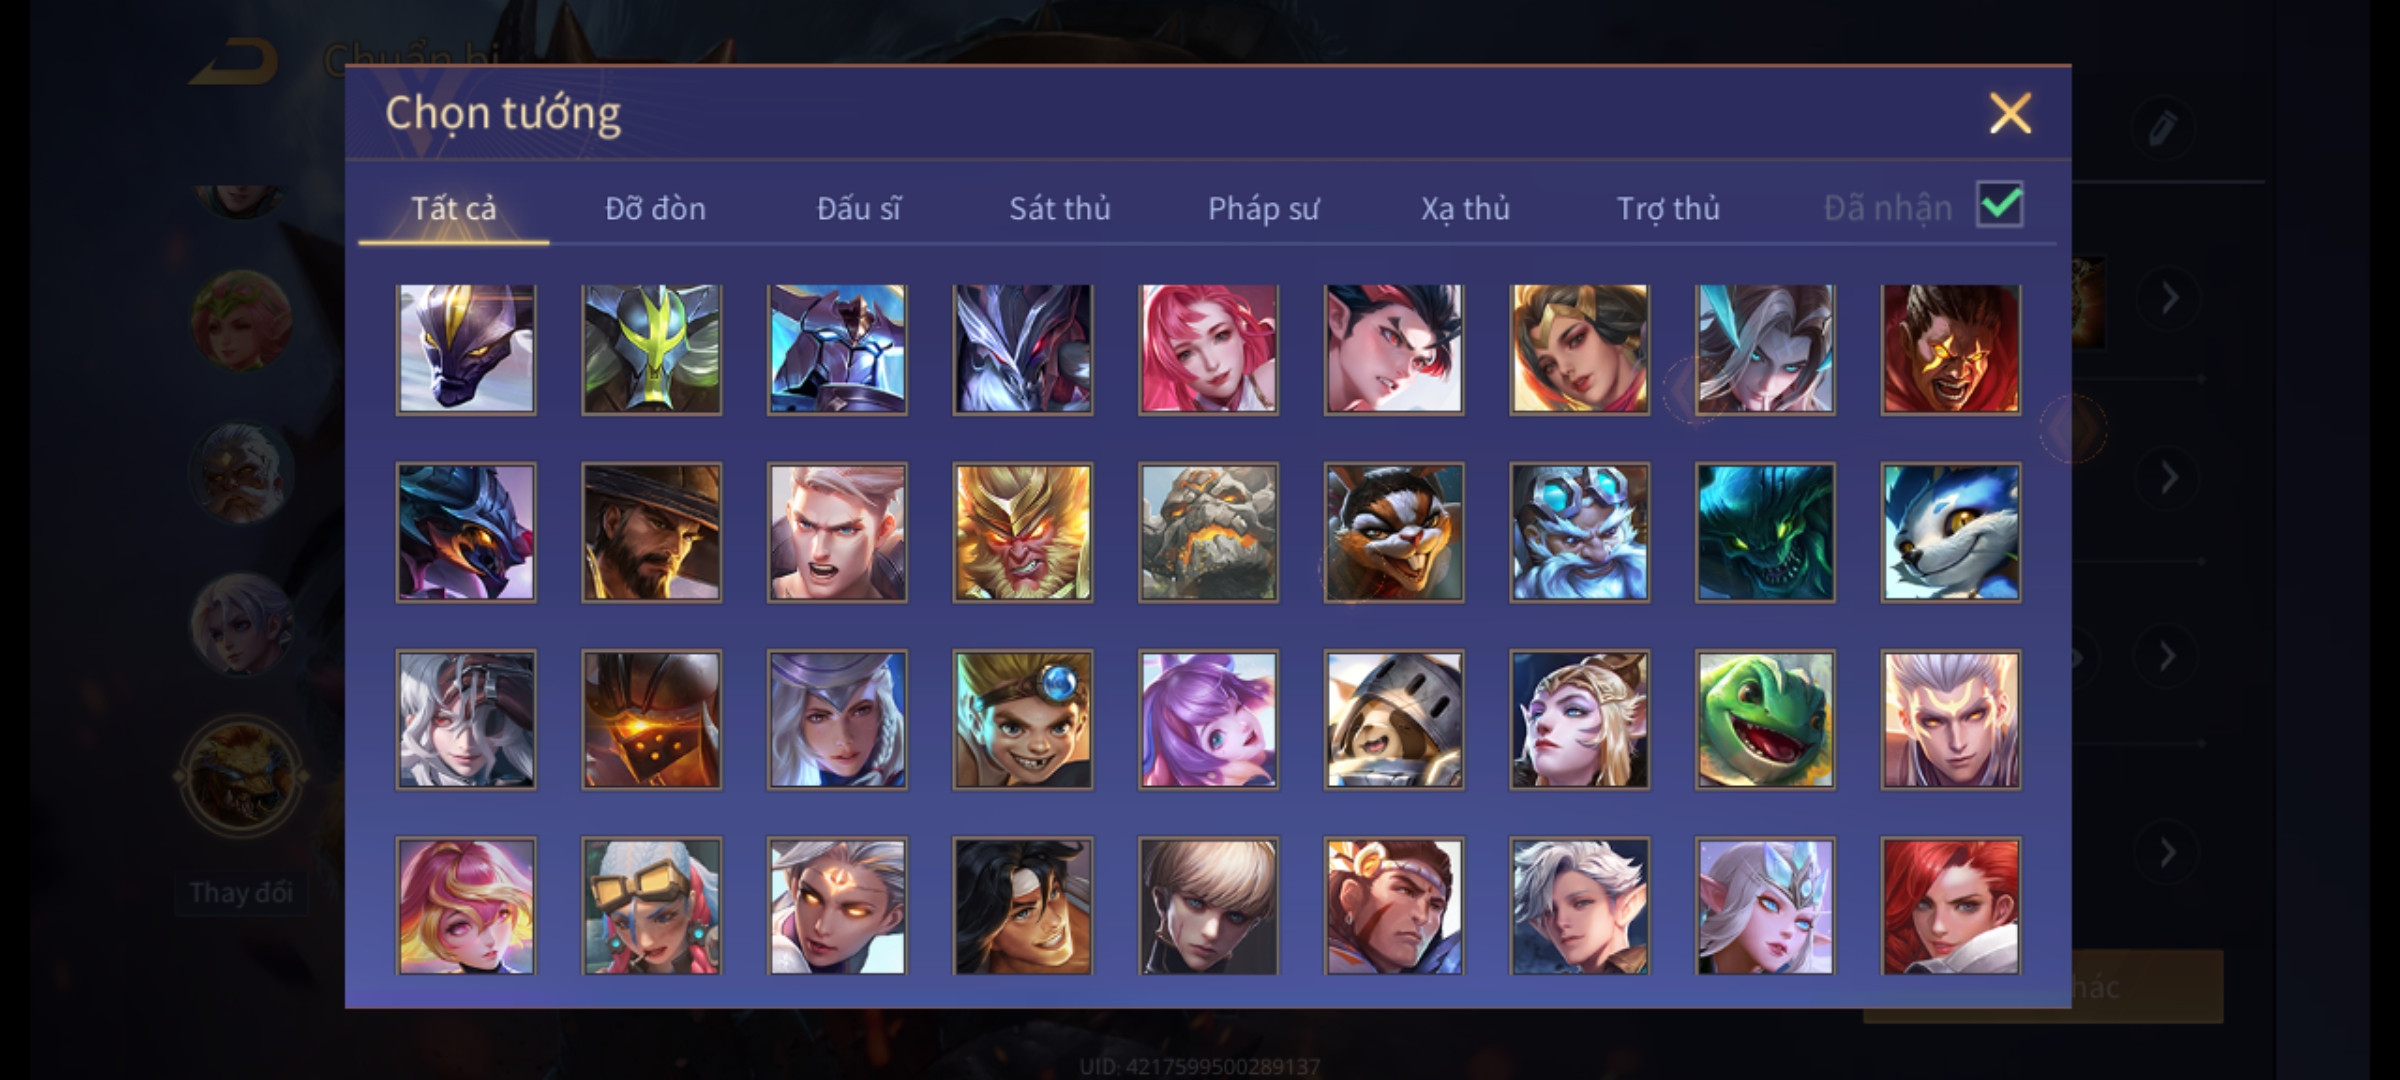This screenshot has width=2400, height=1080.
Task: Switch to the Pháp sư tab
Action: click(1263, 208)
